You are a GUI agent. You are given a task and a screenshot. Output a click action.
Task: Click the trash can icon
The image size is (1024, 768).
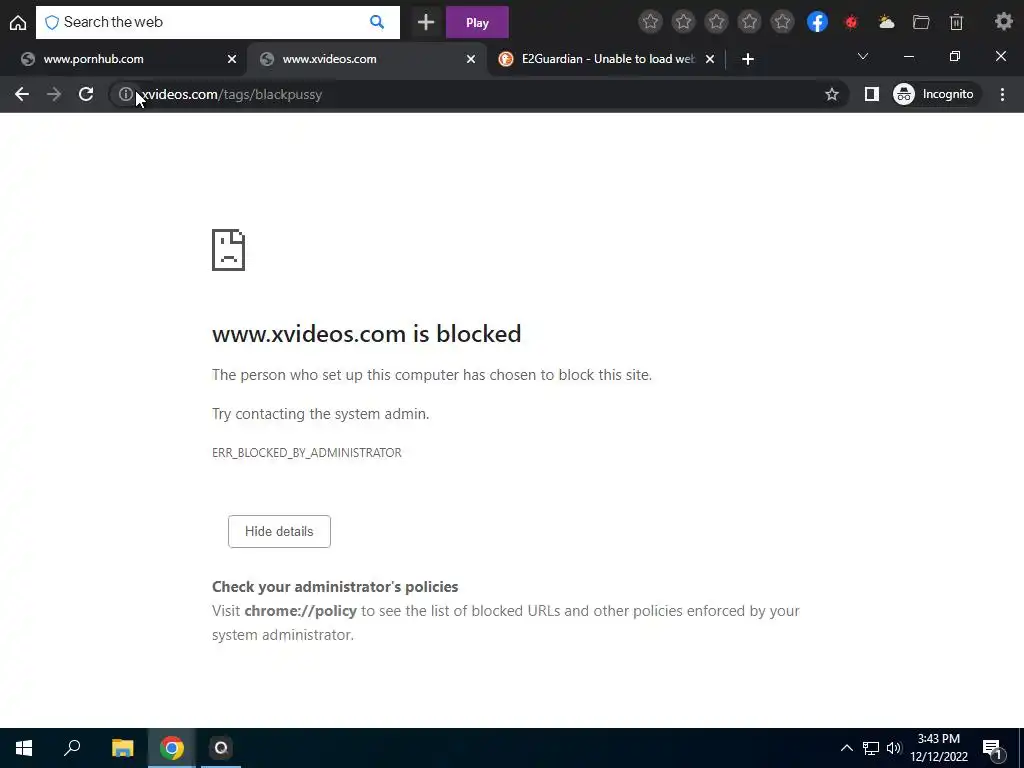(x=956, y=22)
